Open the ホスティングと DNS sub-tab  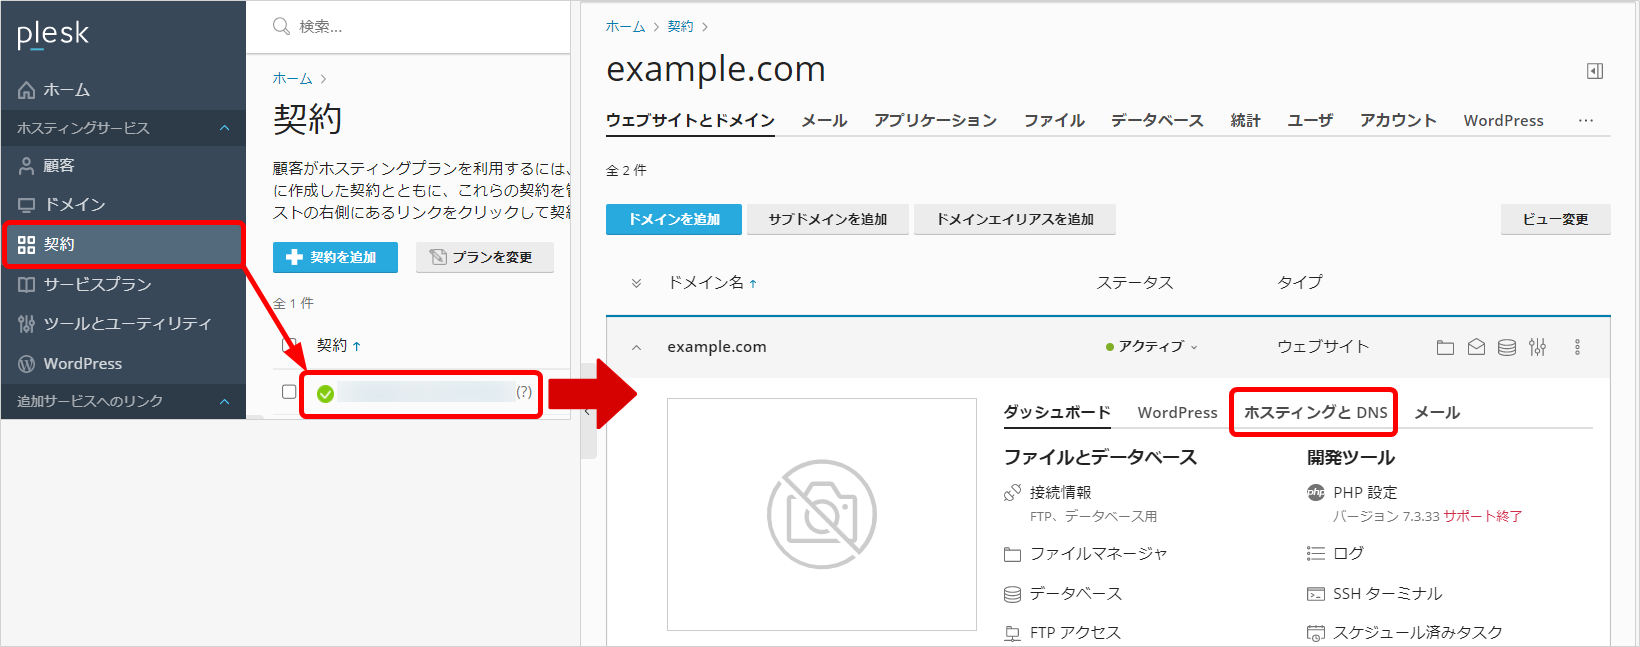tap(1315, 412)
